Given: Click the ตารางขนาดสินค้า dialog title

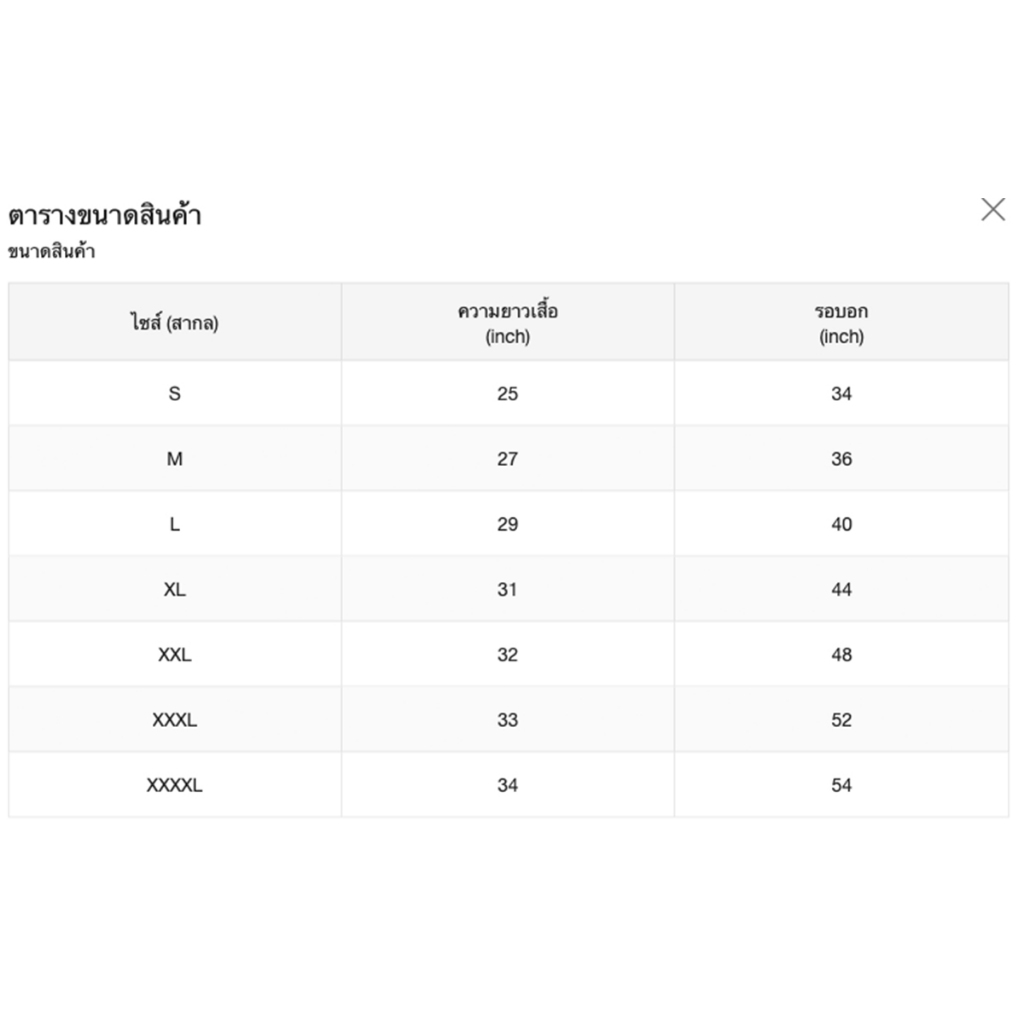Looking at the screenshot, I should (x=105, y=215).
